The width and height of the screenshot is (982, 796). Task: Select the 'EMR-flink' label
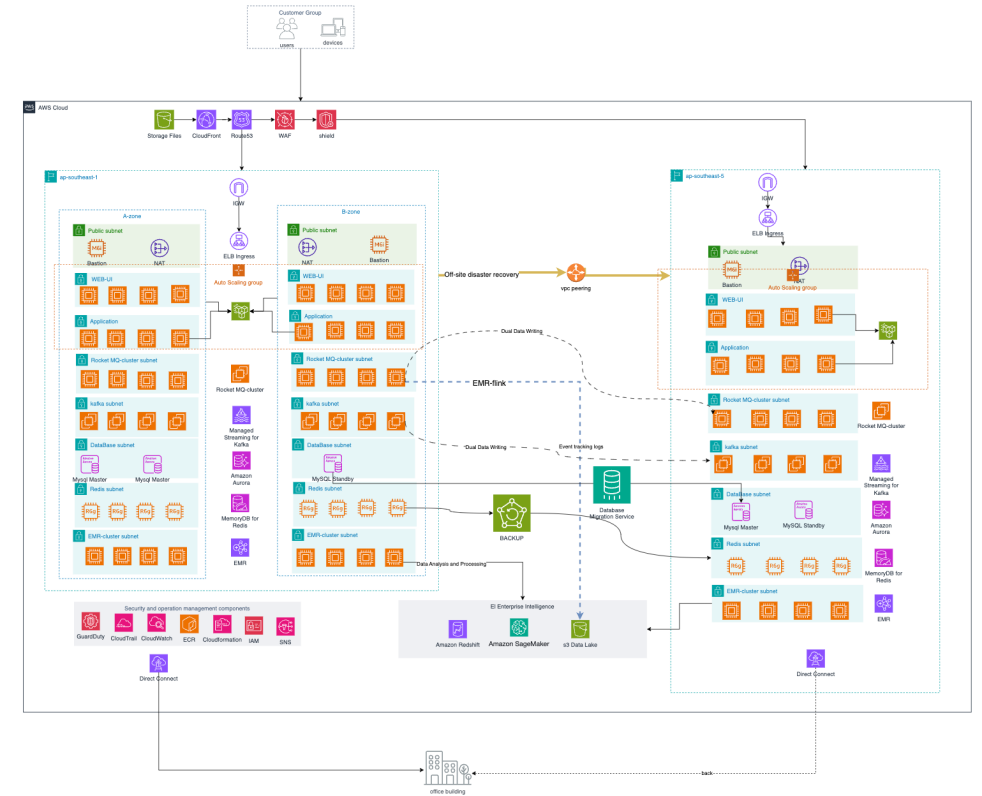point(489,383)
